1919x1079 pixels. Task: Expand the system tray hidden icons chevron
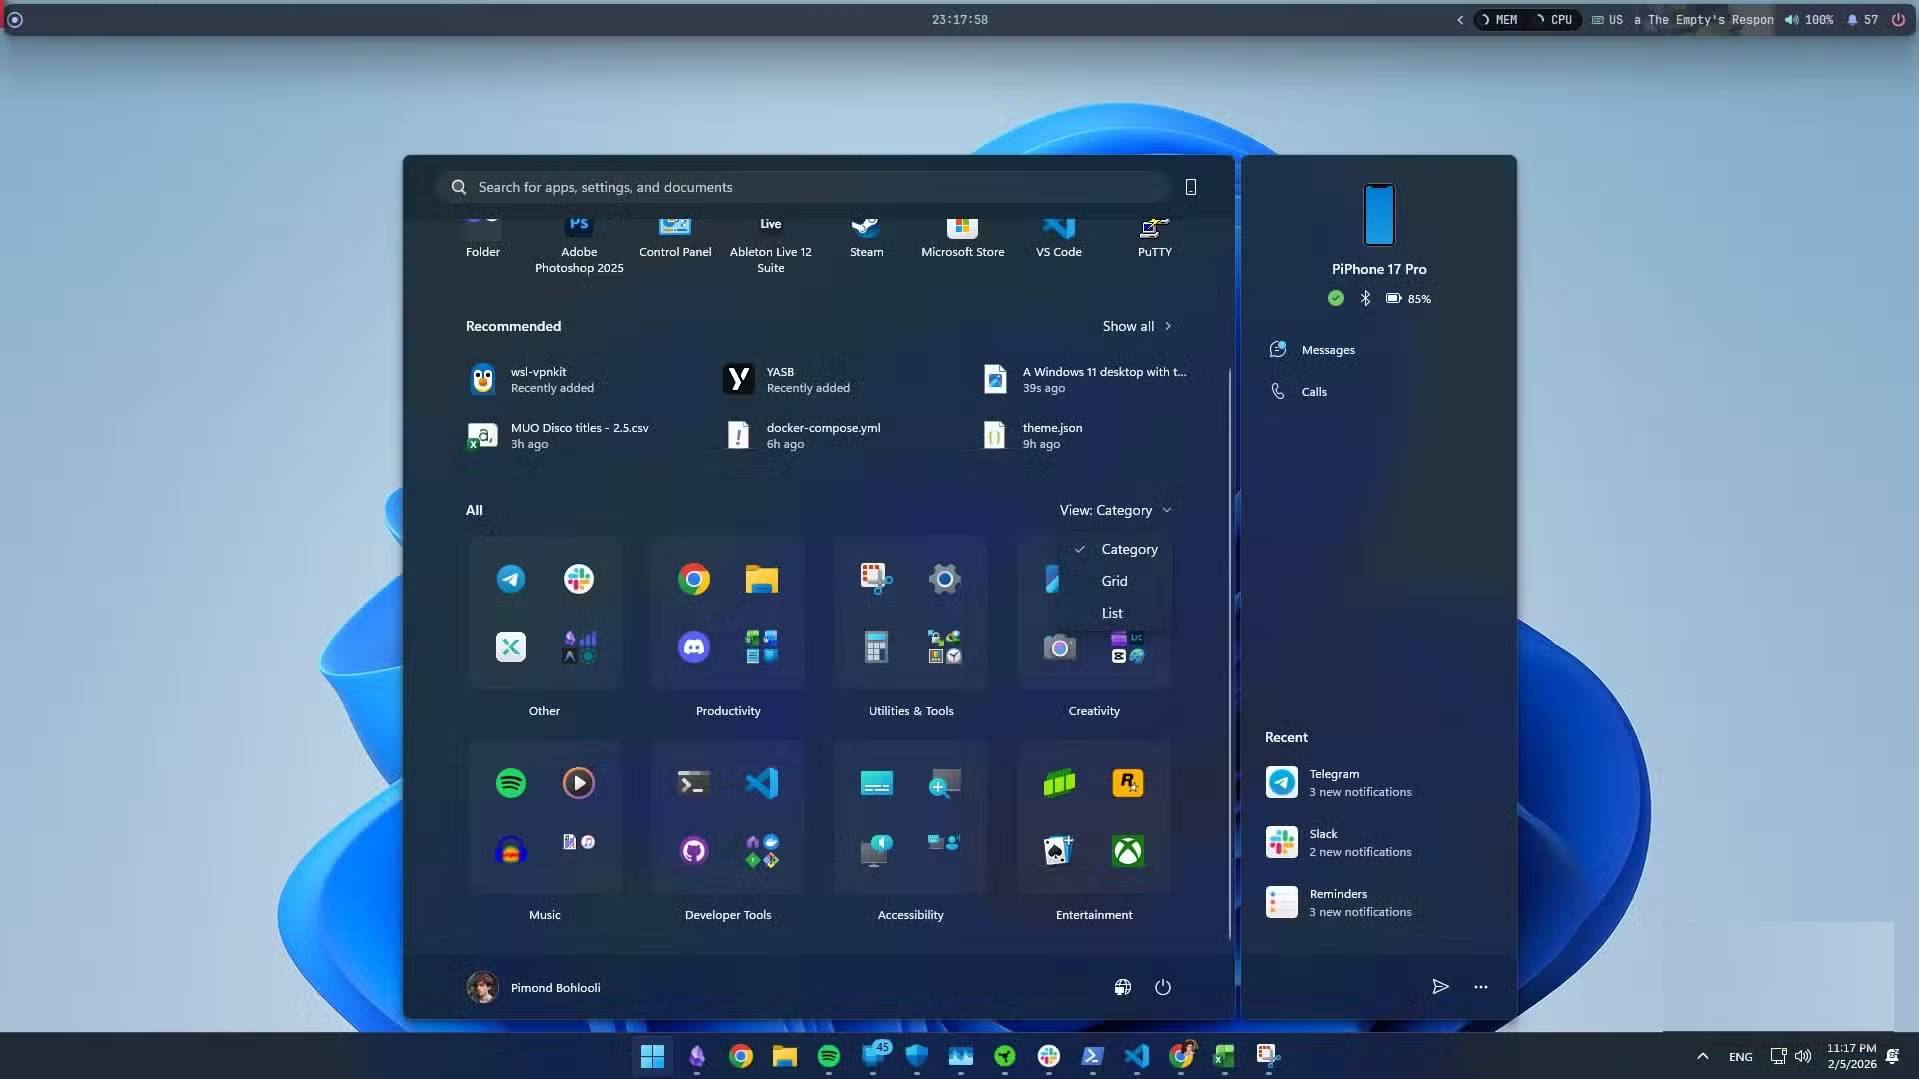click(x=1702, y=1056)
